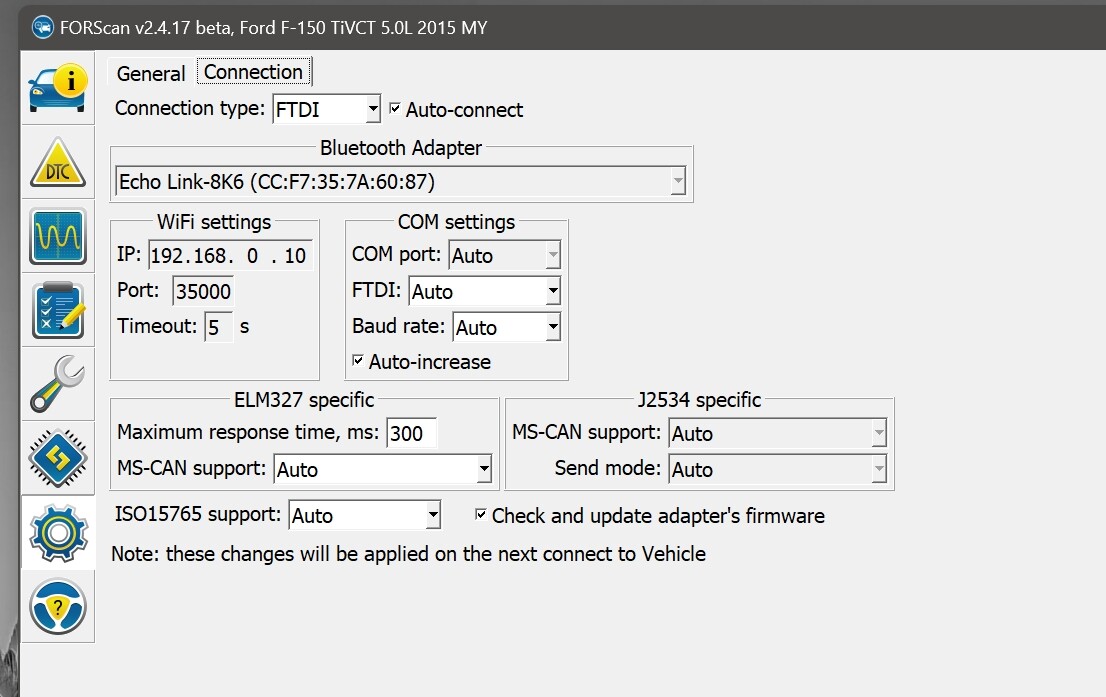
Task: Open the gear settings section
Action: pyautogui.click(x=58, y=533)
